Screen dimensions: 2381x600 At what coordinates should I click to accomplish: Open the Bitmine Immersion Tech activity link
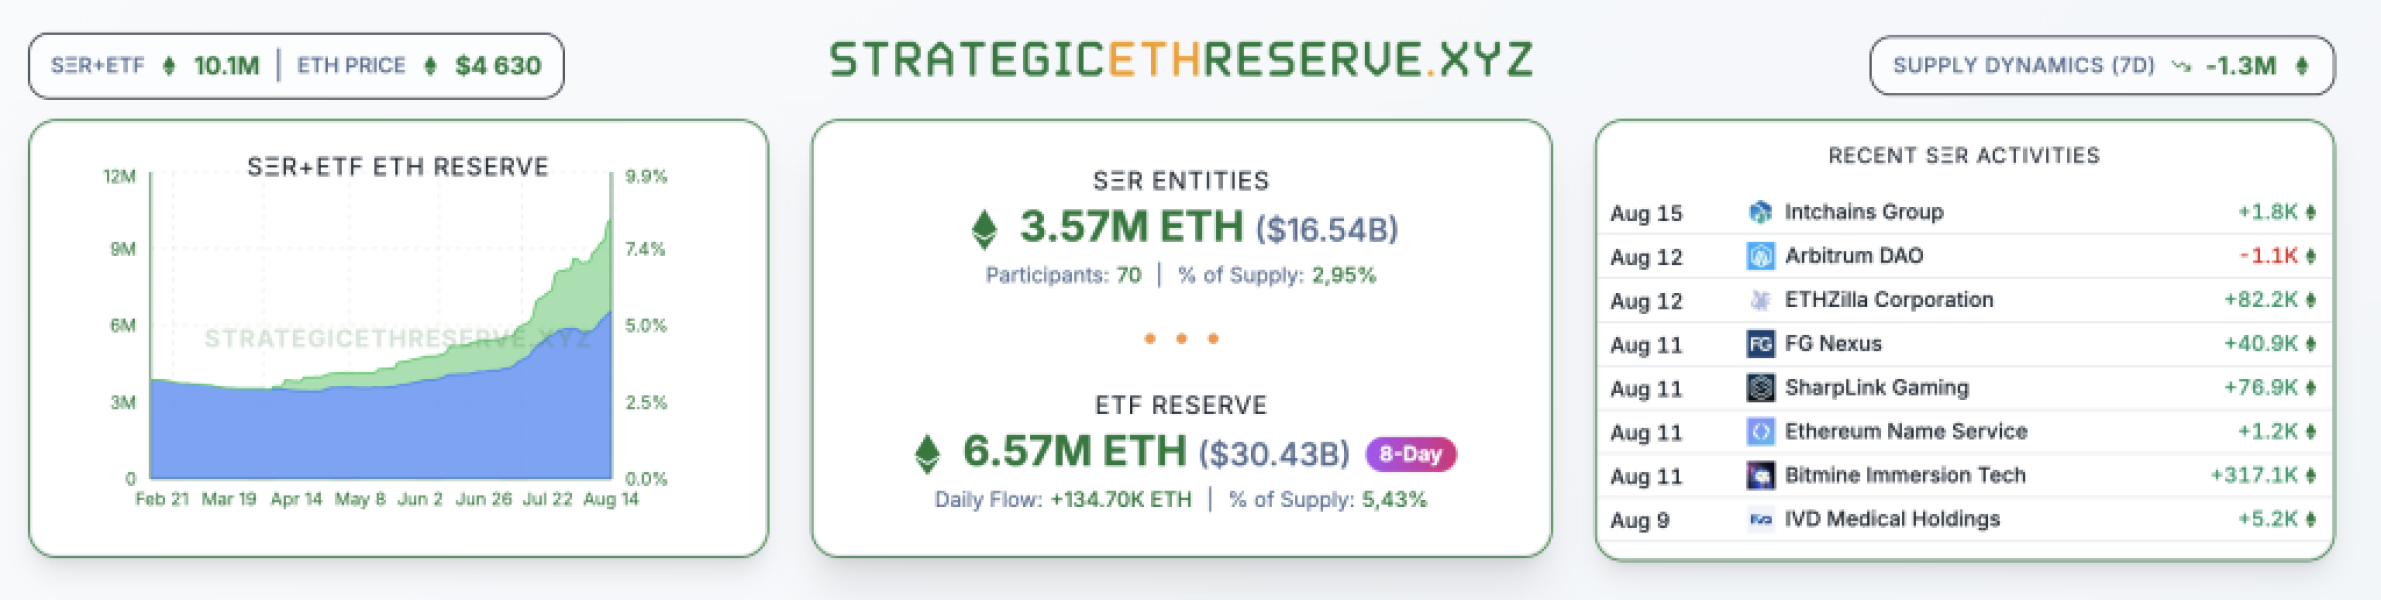click(x=1905, y=476)
